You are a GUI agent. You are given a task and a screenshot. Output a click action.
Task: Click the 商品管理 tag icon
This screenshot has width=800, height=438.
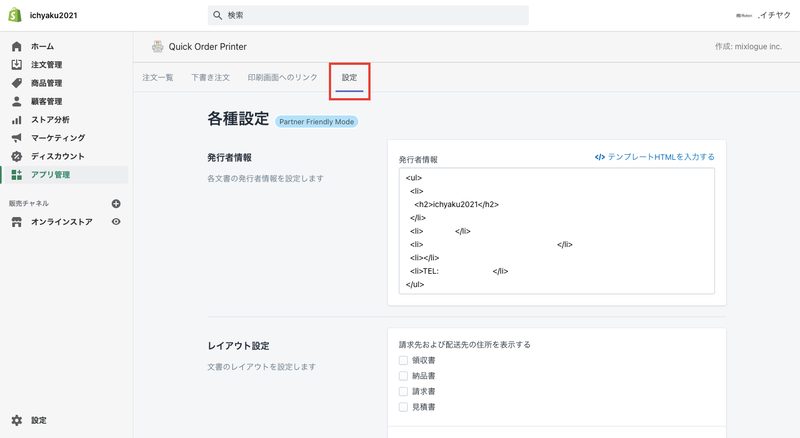pos(17,83)
